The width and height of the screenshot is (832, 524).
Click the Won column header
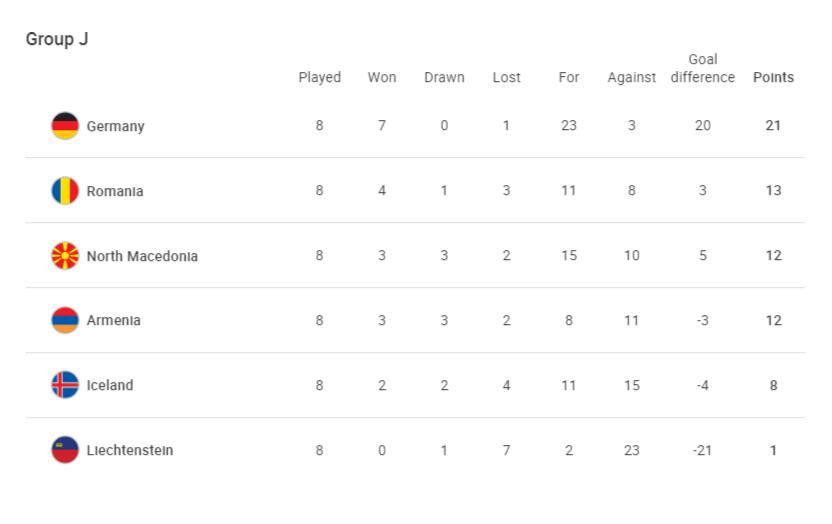(x=382, y=77)
